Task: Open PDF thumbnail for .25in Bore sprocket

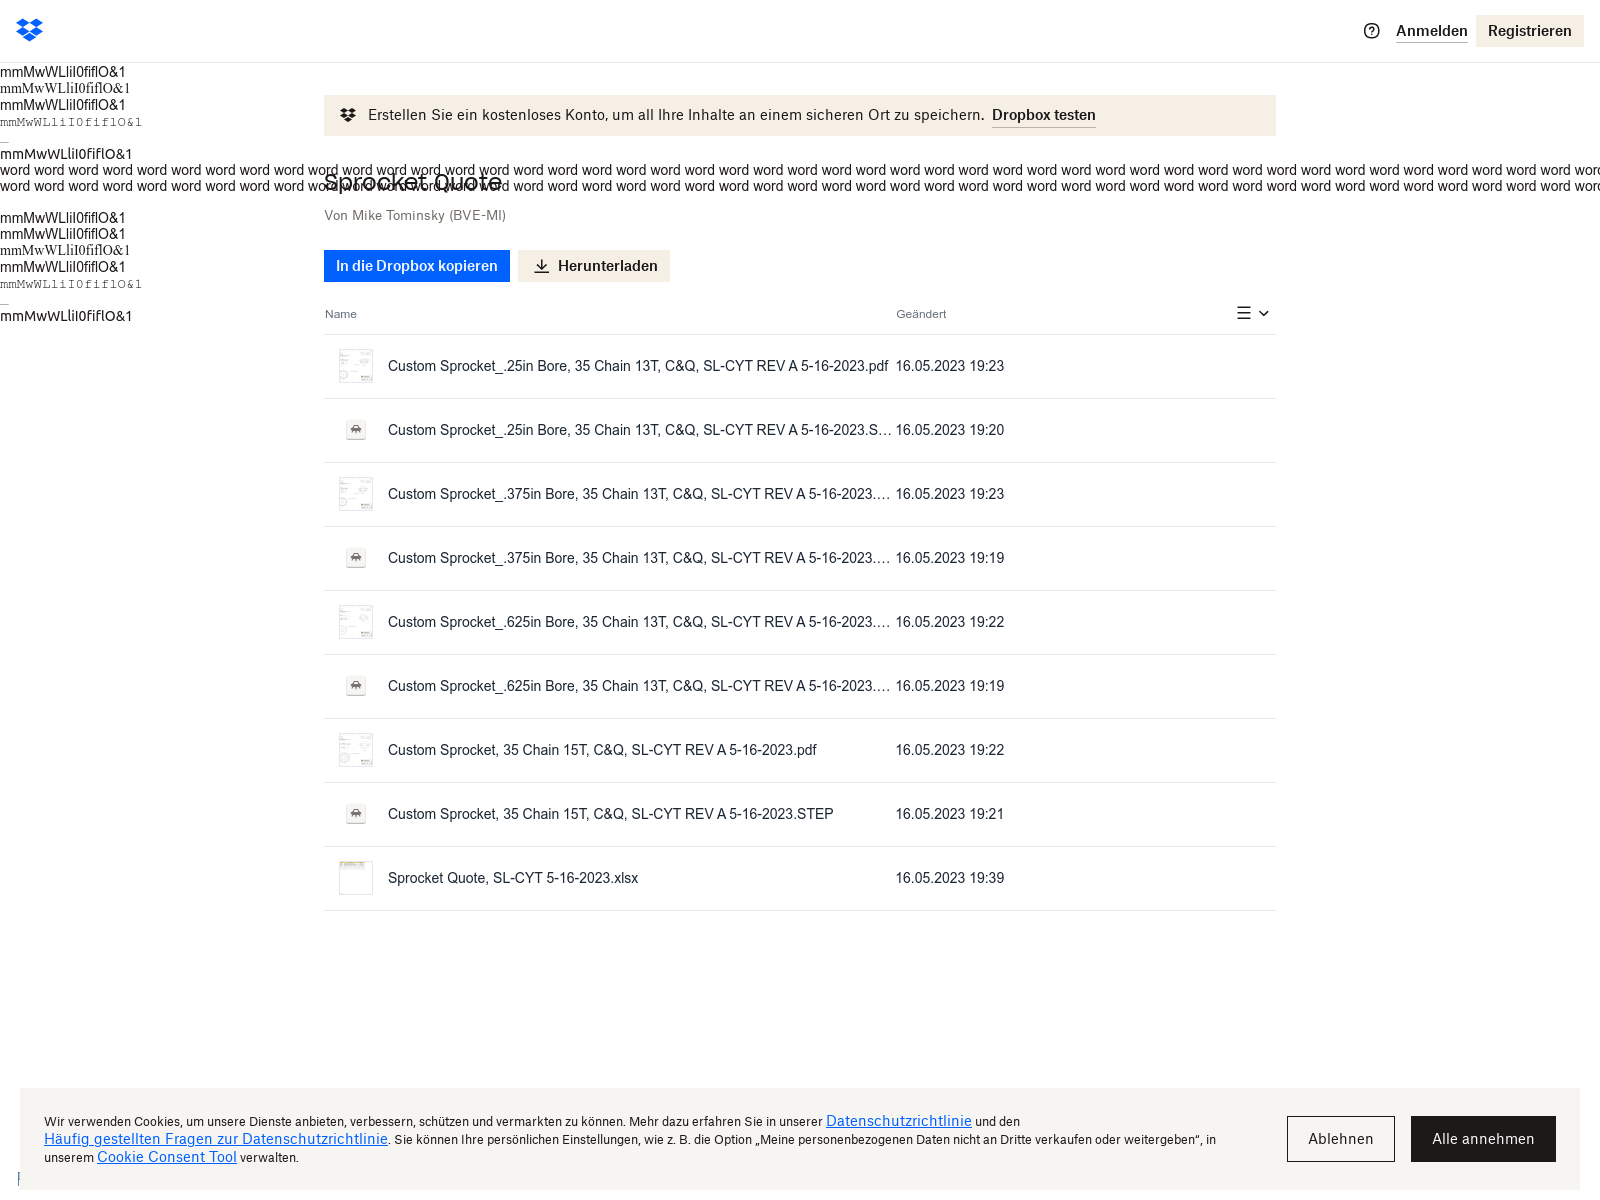Action: click(x=356, y=366)
